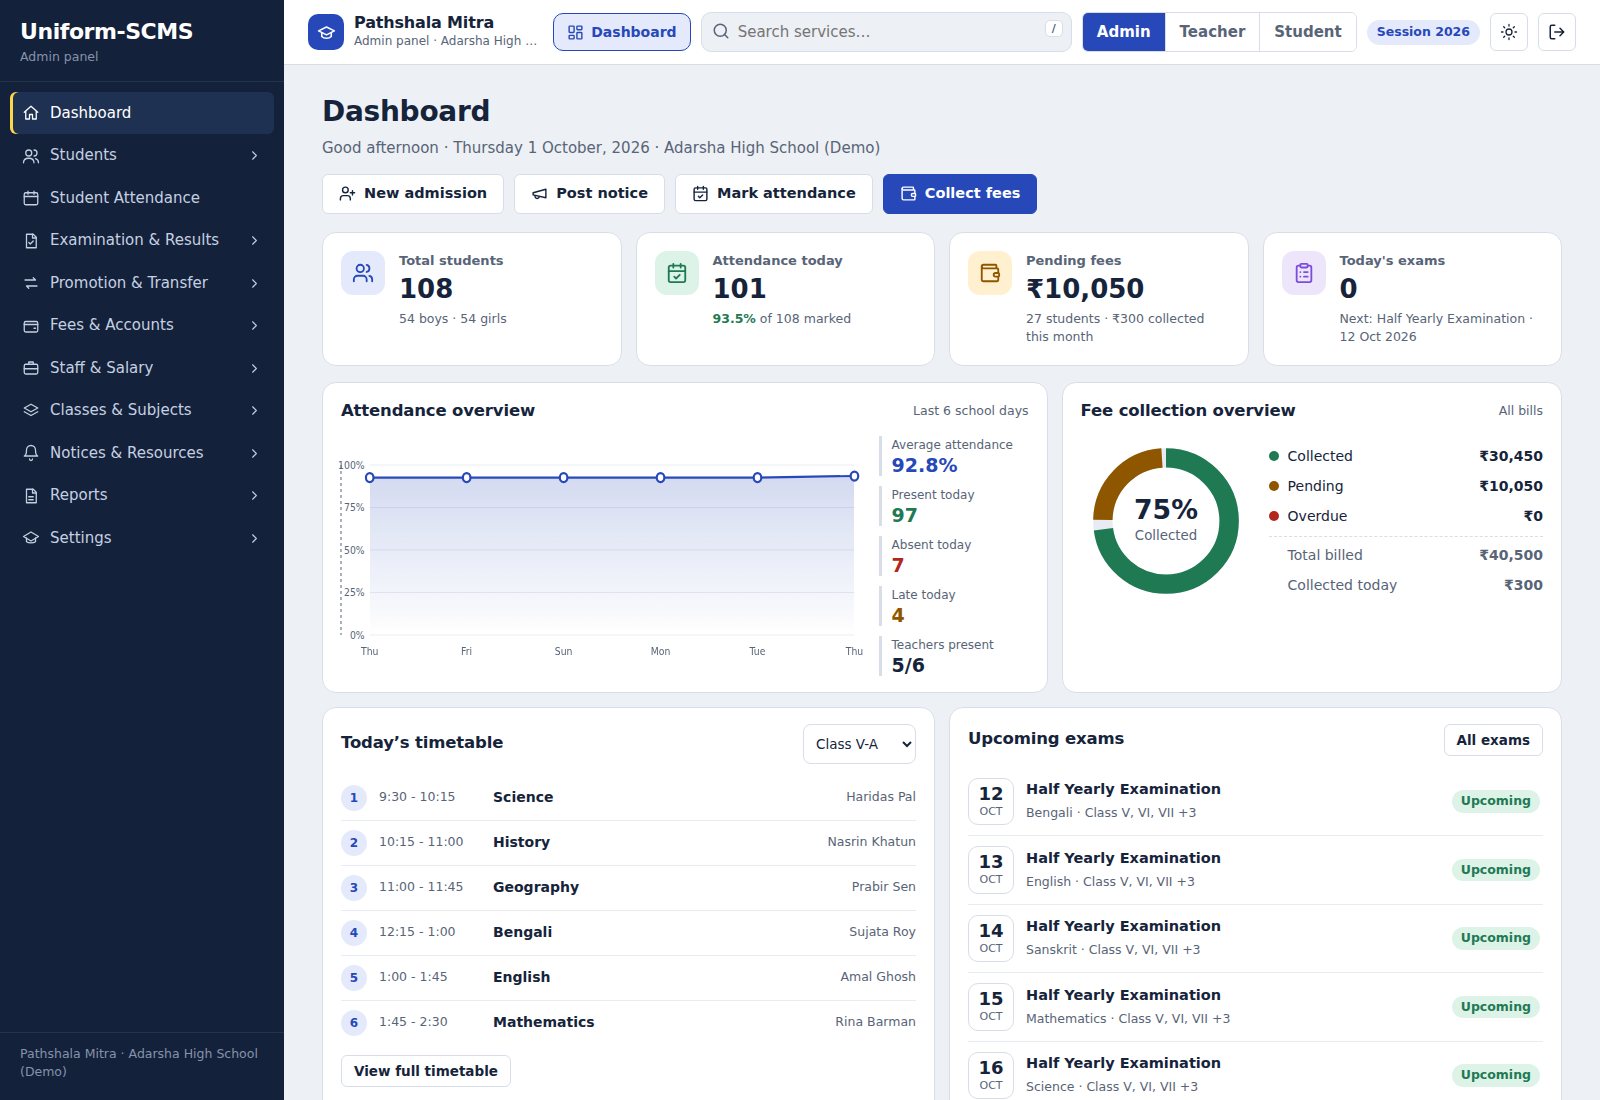Click the Mathematics 1:45 - 2:30 period
The width and height of the screenshot is (1600, 1100).
pos(628,1022)
